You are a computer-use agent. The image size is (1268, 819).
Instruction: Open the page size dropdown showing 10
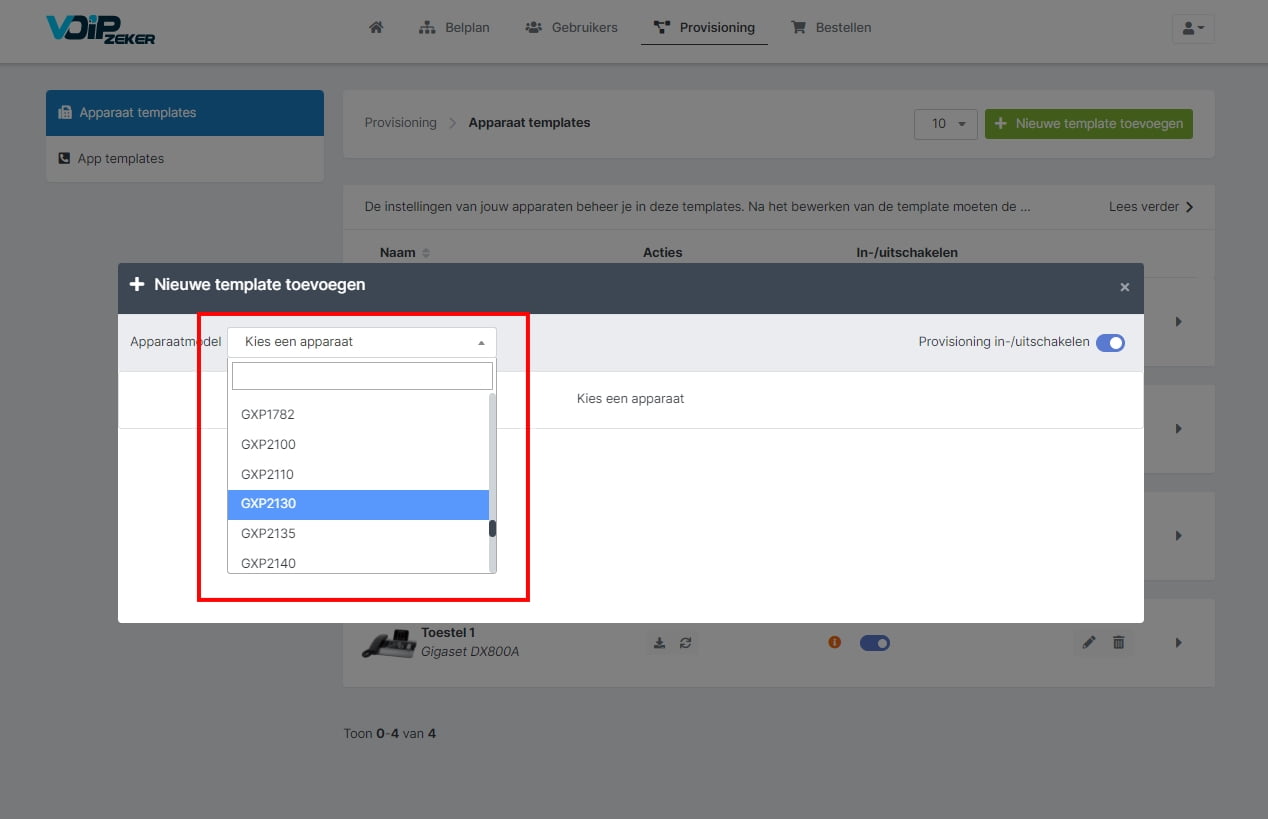[945, 124]
